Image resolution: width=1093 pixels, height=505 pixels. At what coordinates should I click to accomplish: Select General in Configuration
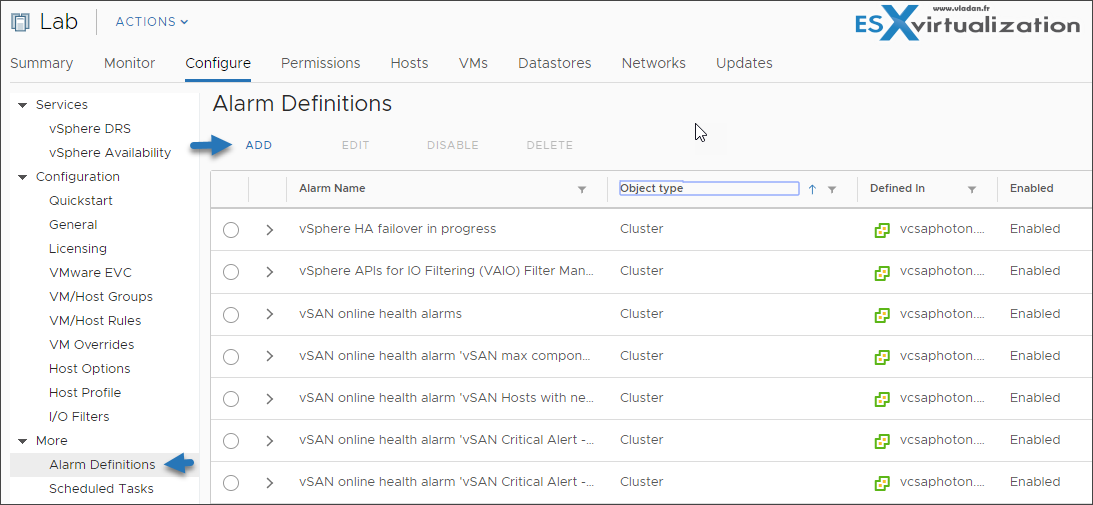coord(73,225)
